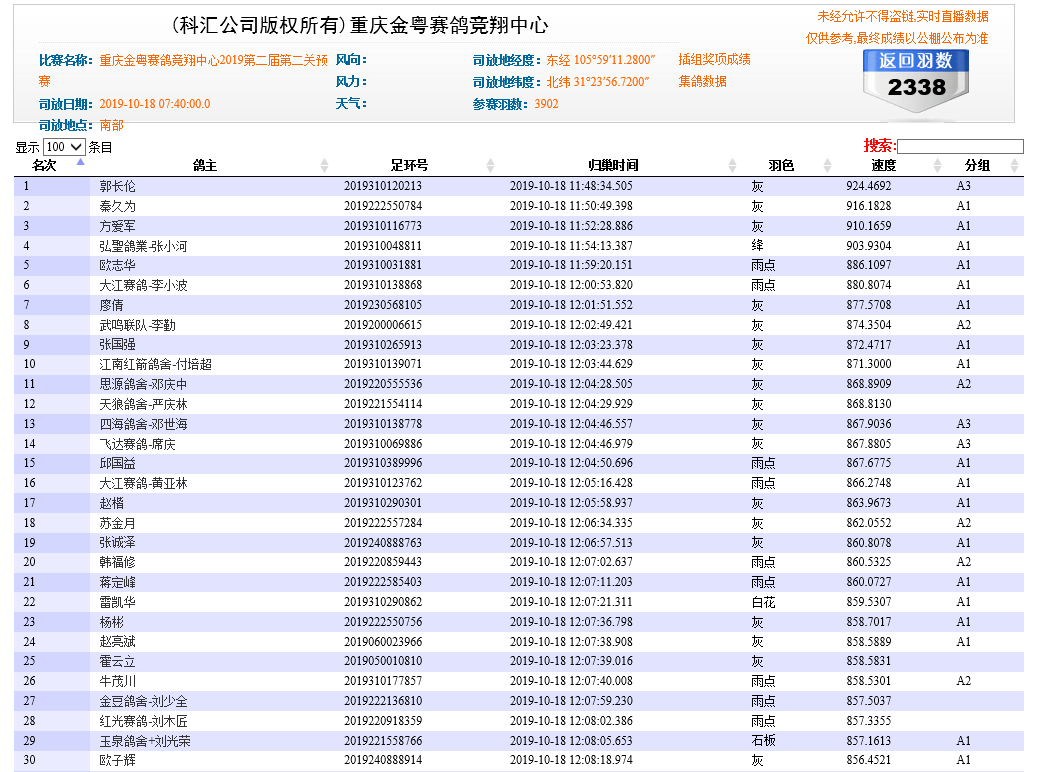Image resolution: width=1039 pixels, height=772 pixels.
Task: Click the sort arrows beside 足环号 header
Action: [490, 165]
